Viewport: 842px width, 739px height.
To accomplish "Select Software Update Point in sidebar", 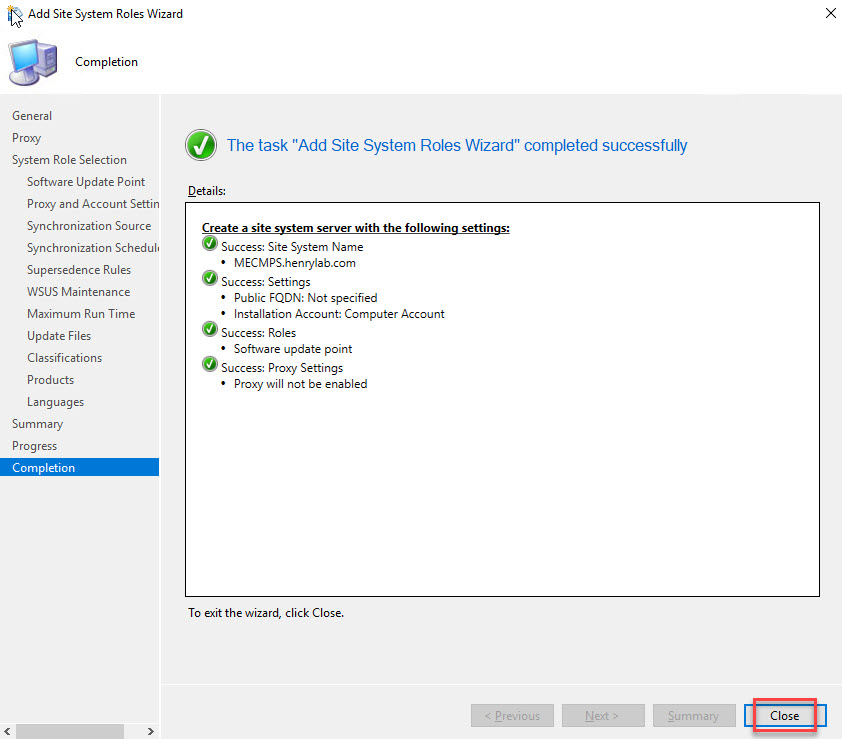I will tap(86, 182).
